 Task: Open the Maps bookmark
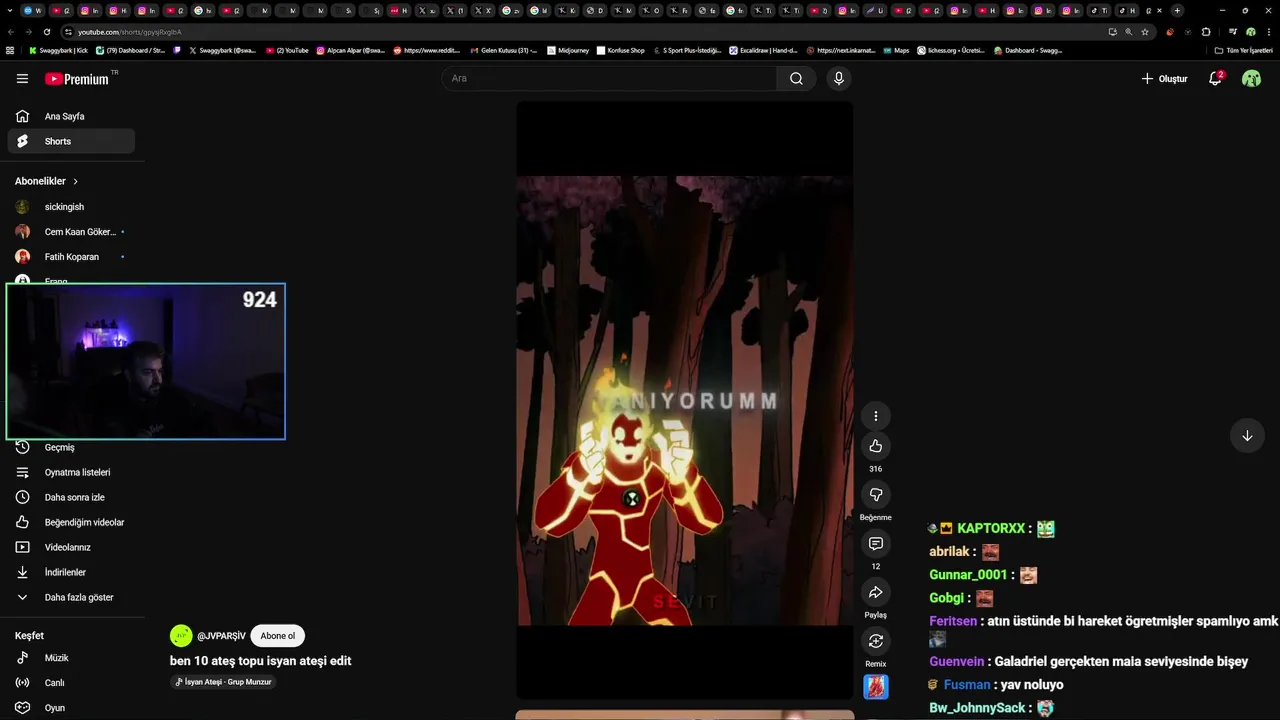coord(896,50)
